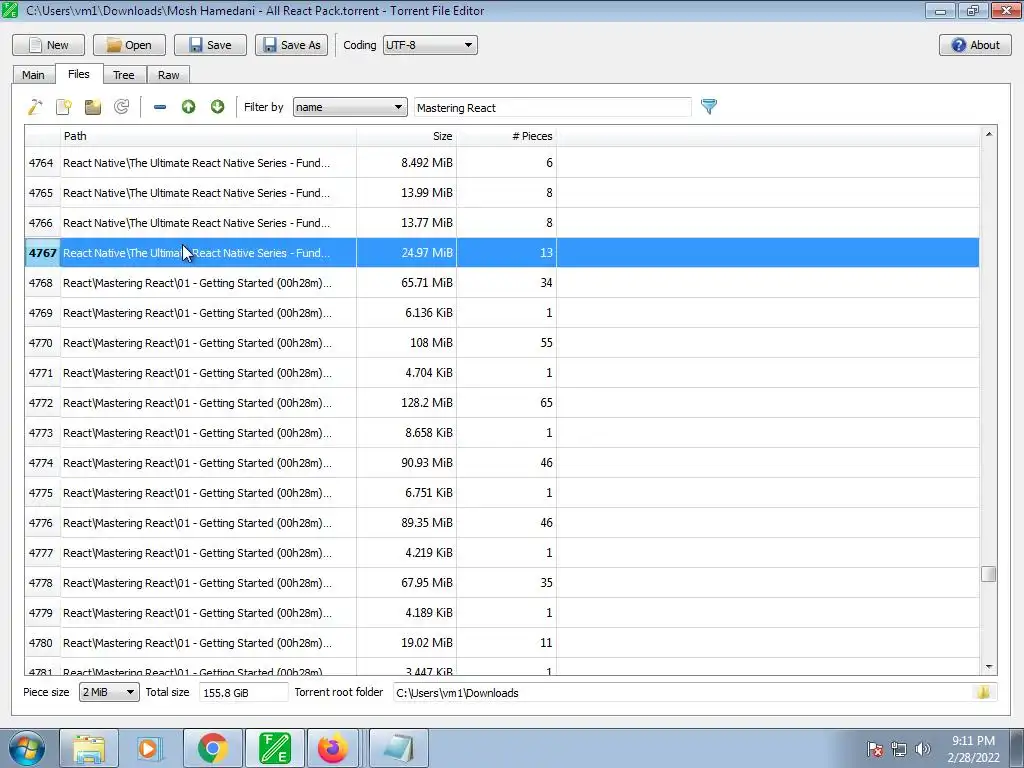Click the filter text field 'Mastering React'

pos(552,108)
